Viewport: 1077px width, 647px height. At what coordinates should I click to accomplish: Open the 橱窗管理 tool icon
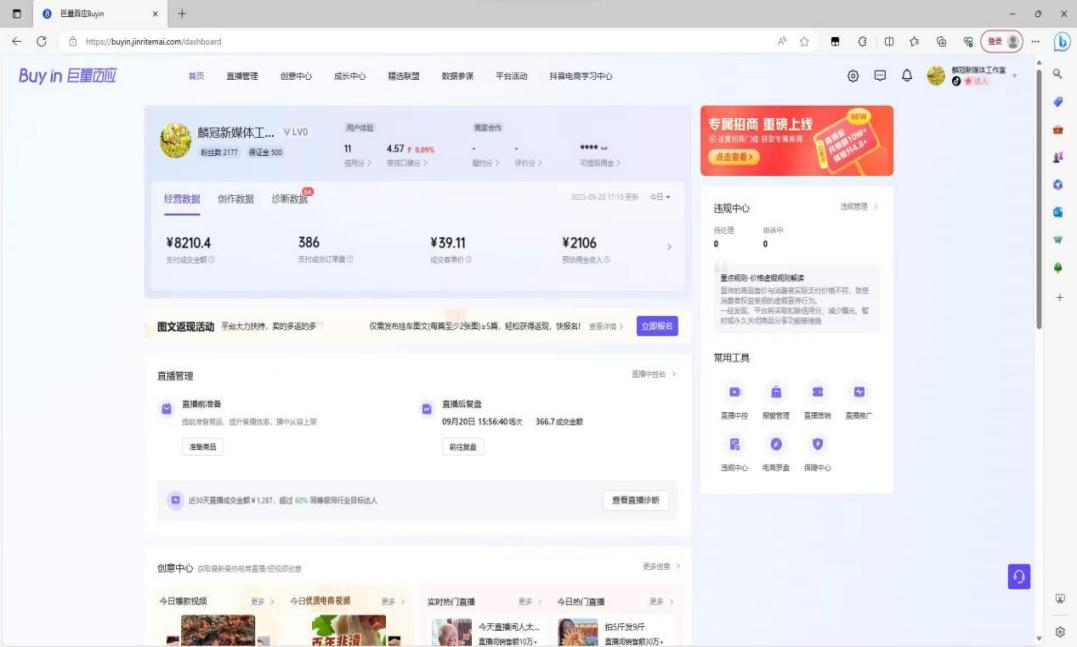pyautogui.click(x=776, y=392)
